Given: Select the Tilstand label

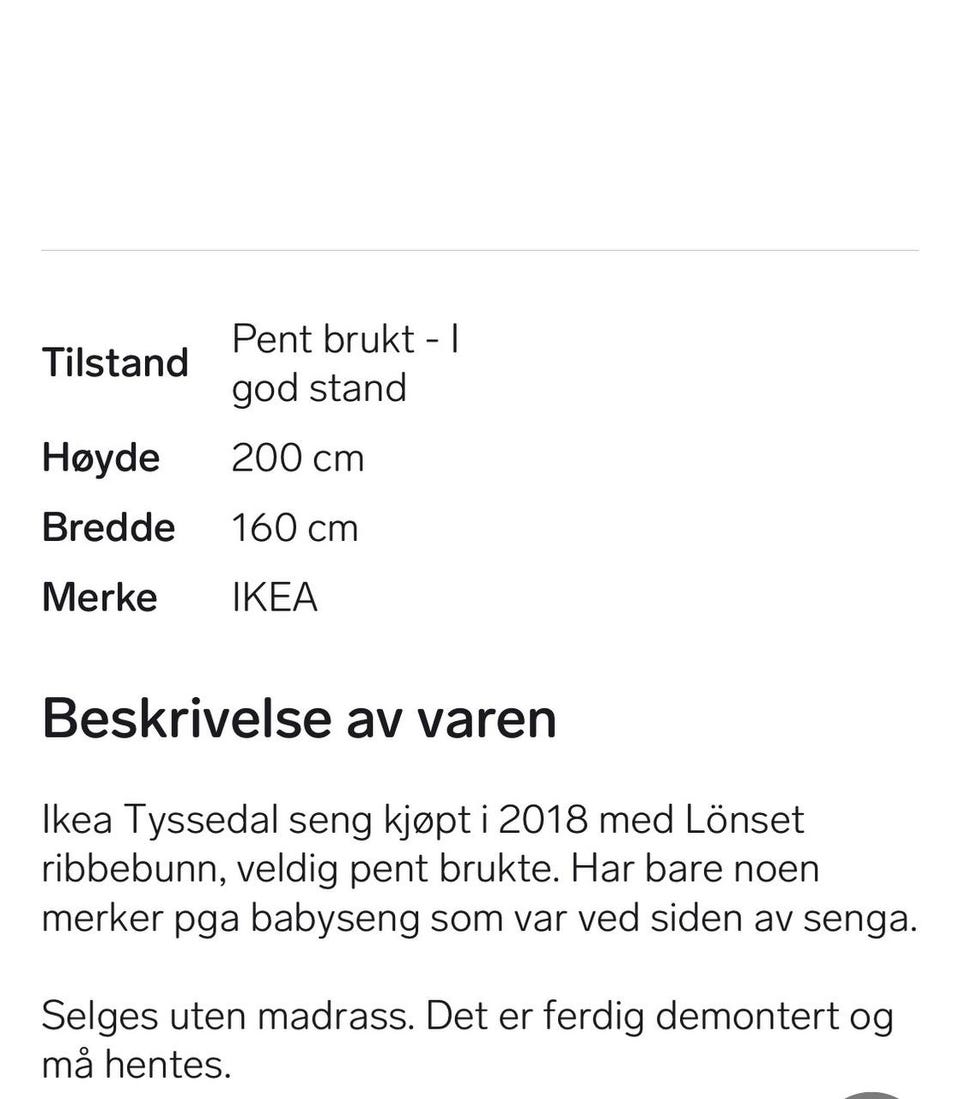Looking at the screenshot, I should point(116,363).
